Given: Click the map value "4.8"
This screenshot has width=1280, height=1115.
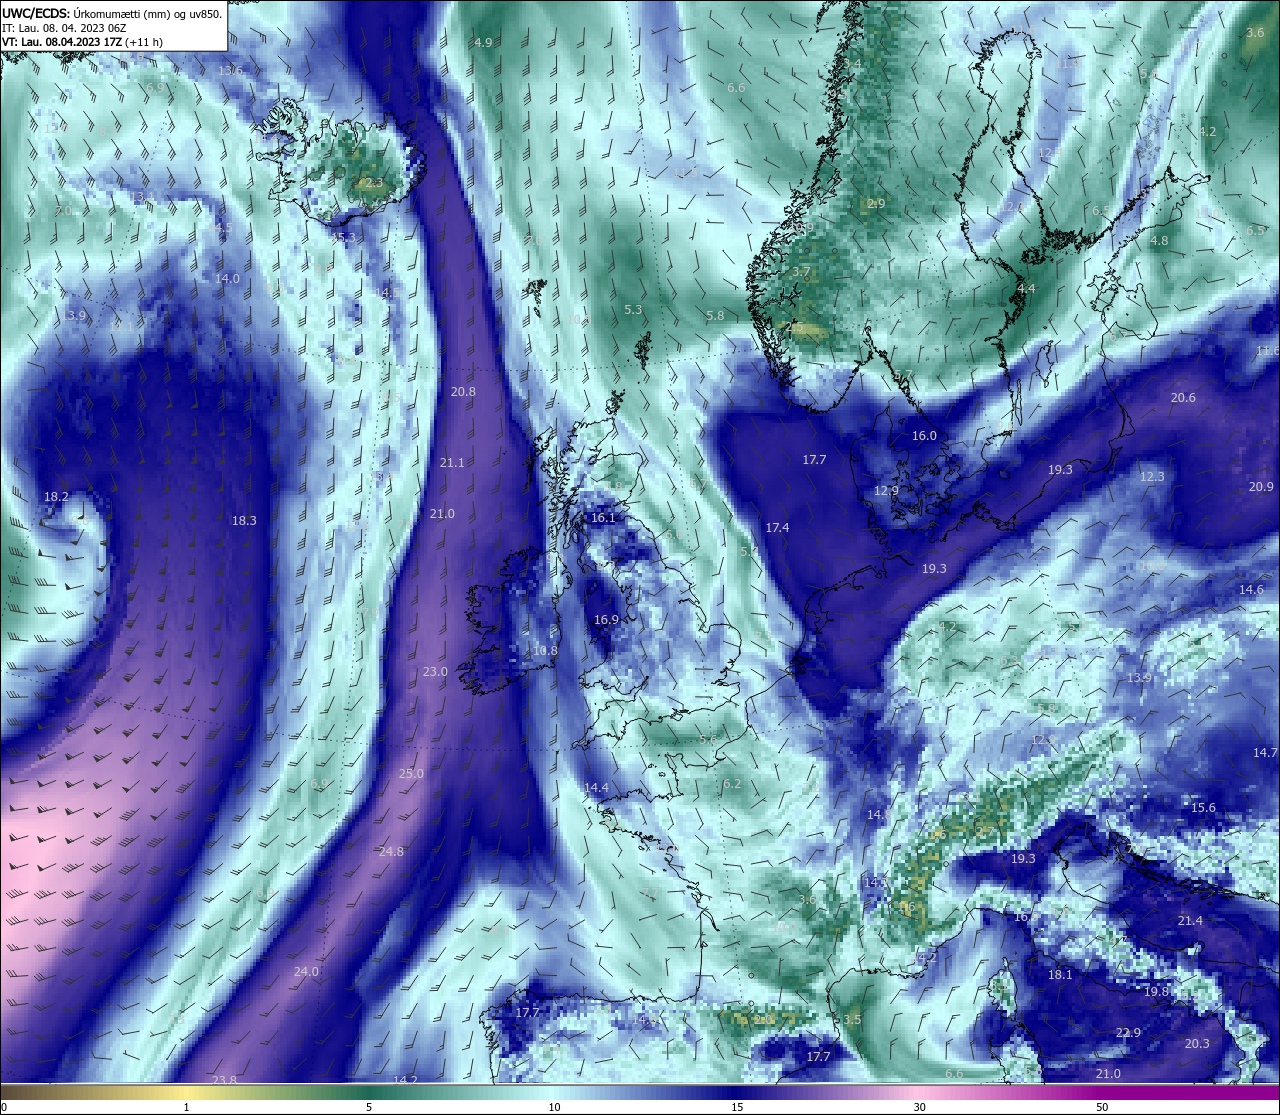Looking at the screenshot, I should click(1159, 241).
